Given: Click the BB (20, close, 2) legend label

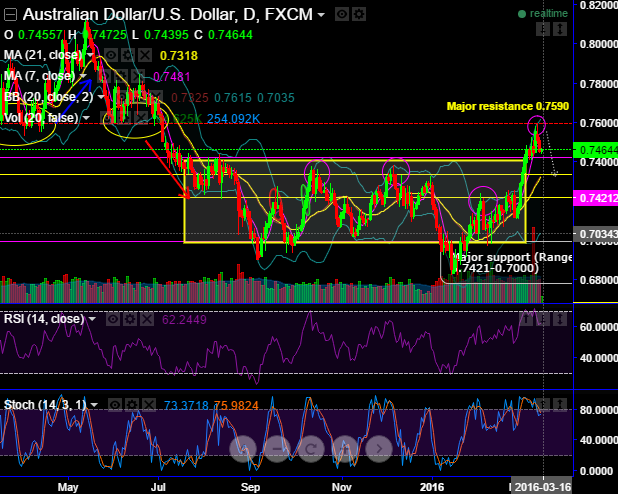Looking at the screenshot, I should [49, 97].
